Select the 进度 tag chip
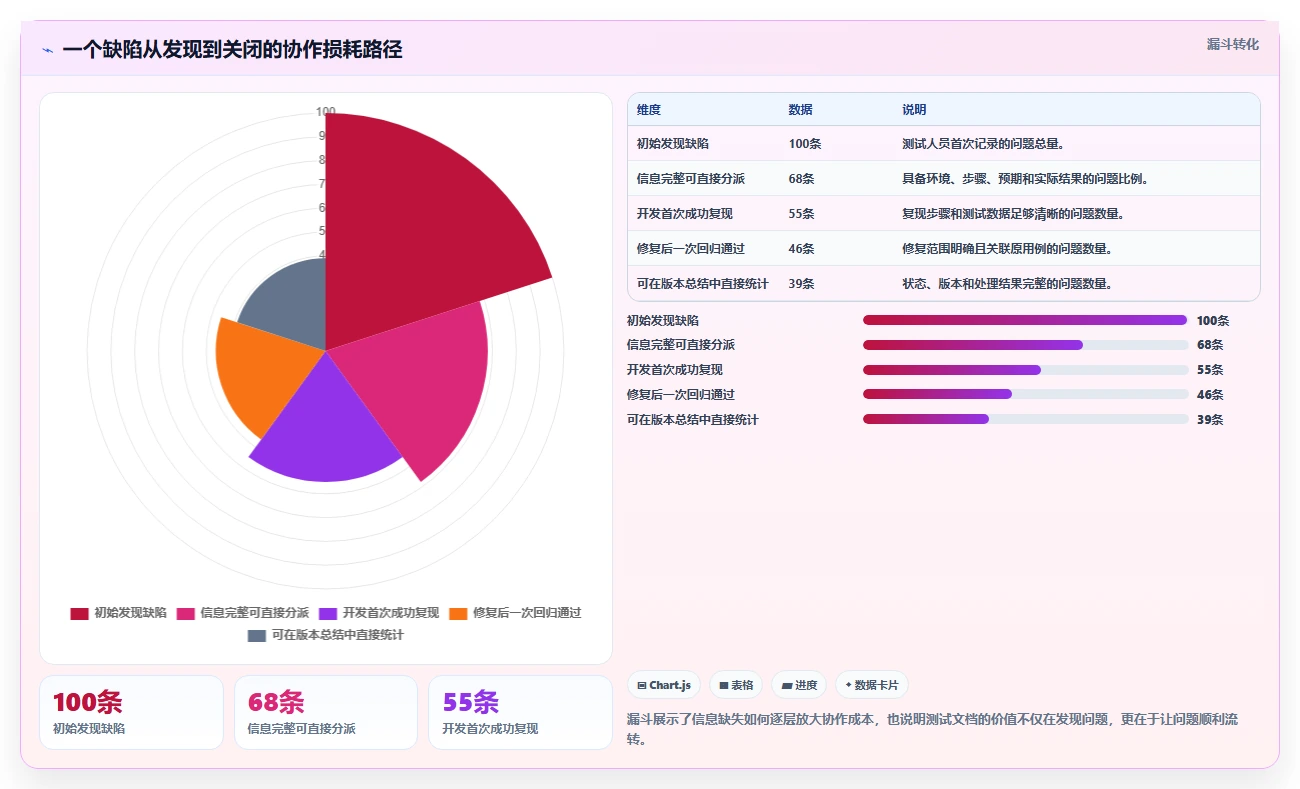The width and height of the screenshot is (1300, 789). [x=799, y=685]
